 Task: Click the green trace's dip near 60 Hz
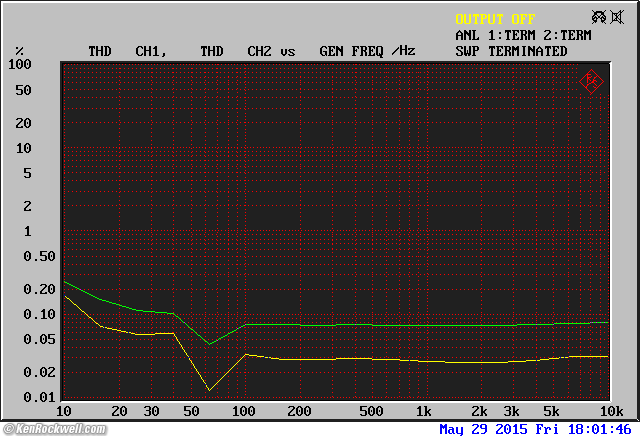pos(209,344)
